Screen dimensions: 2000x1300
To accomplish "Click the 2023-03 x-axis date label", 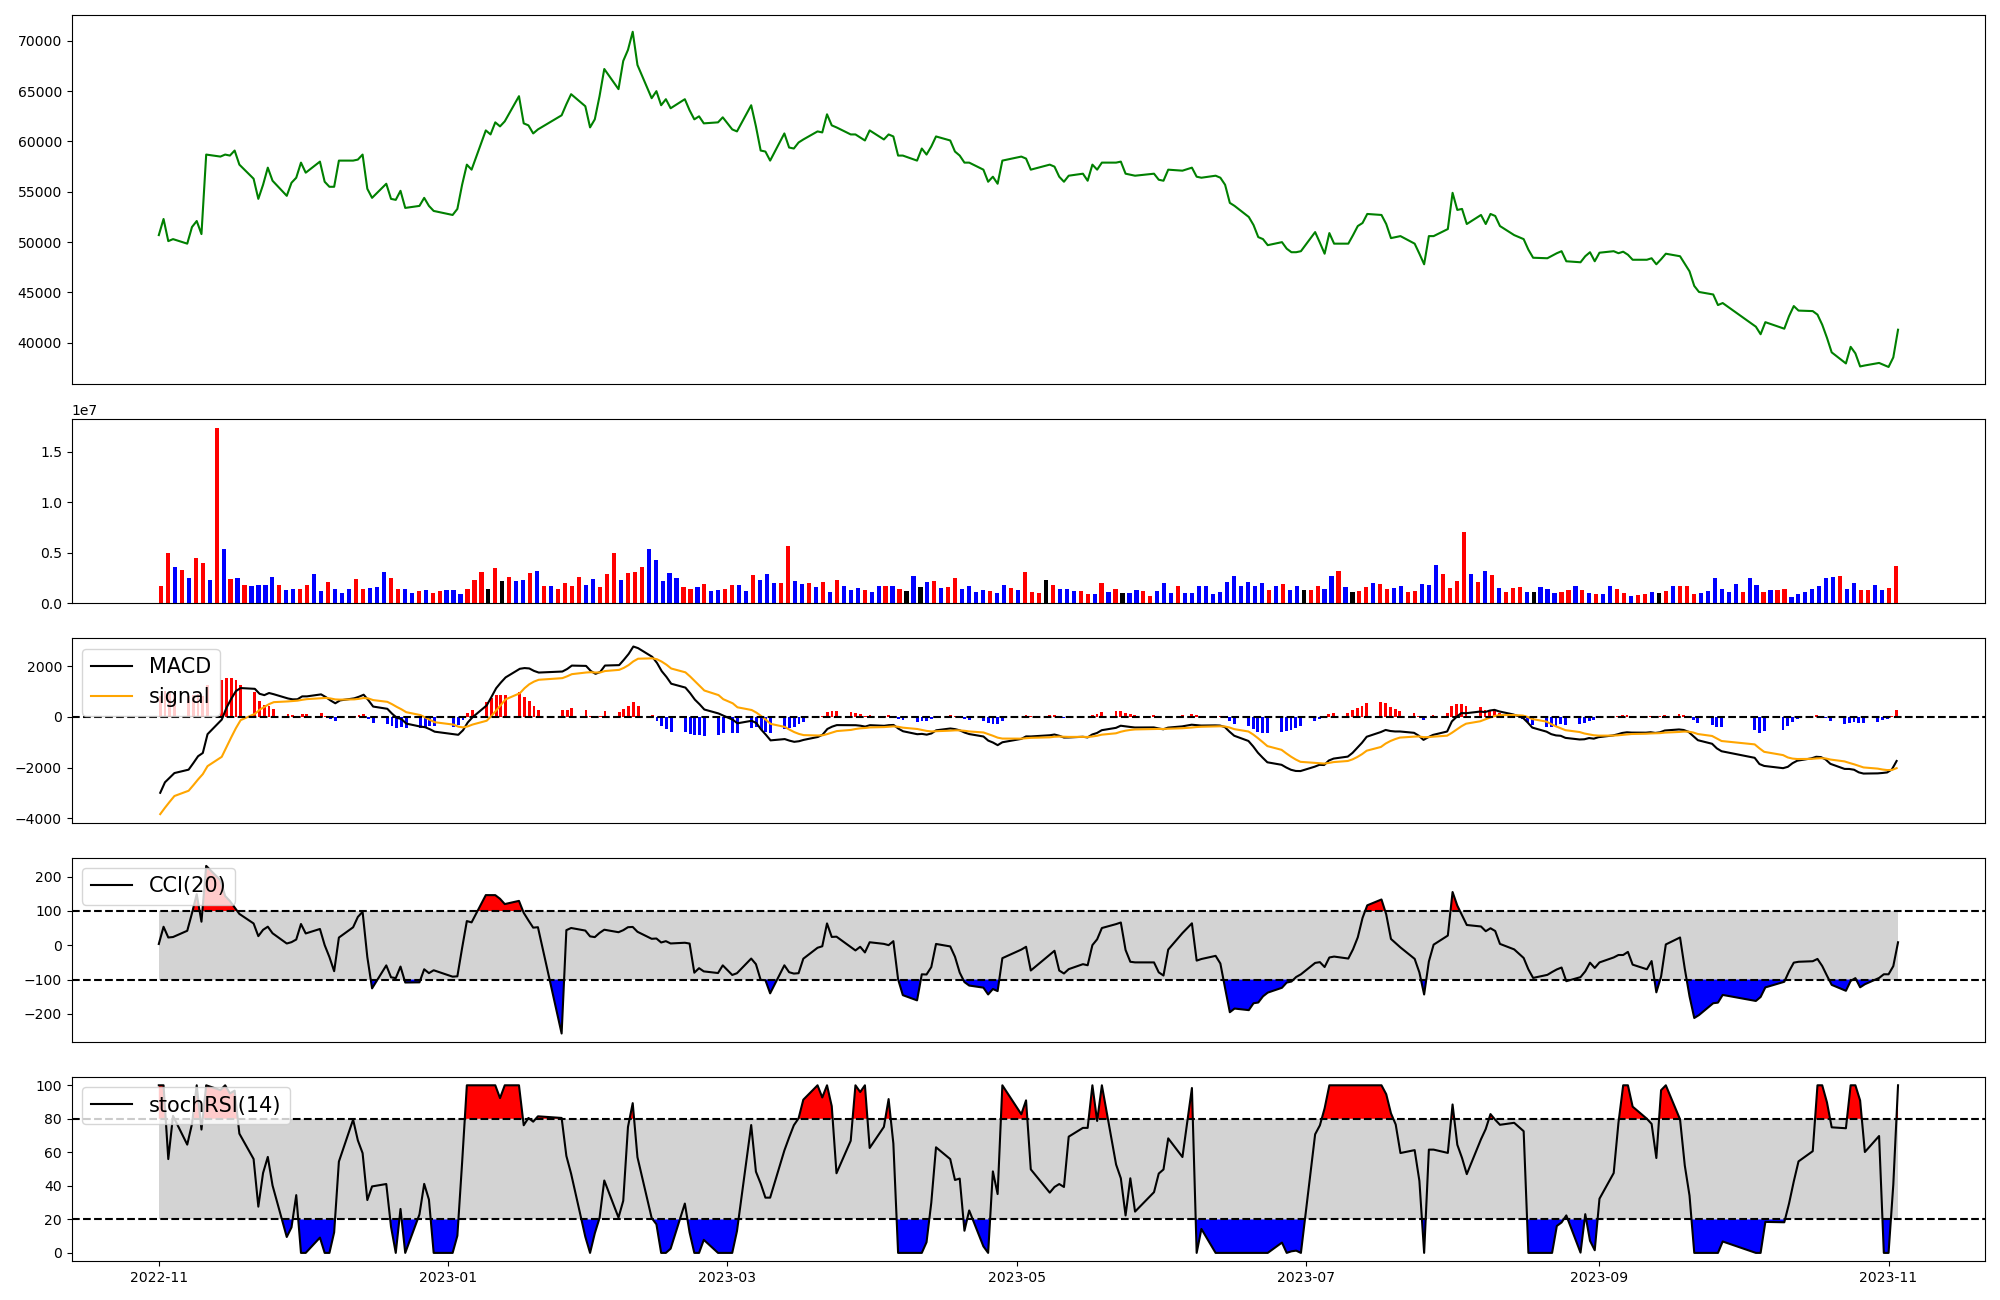I will (x=727, y=1277).
